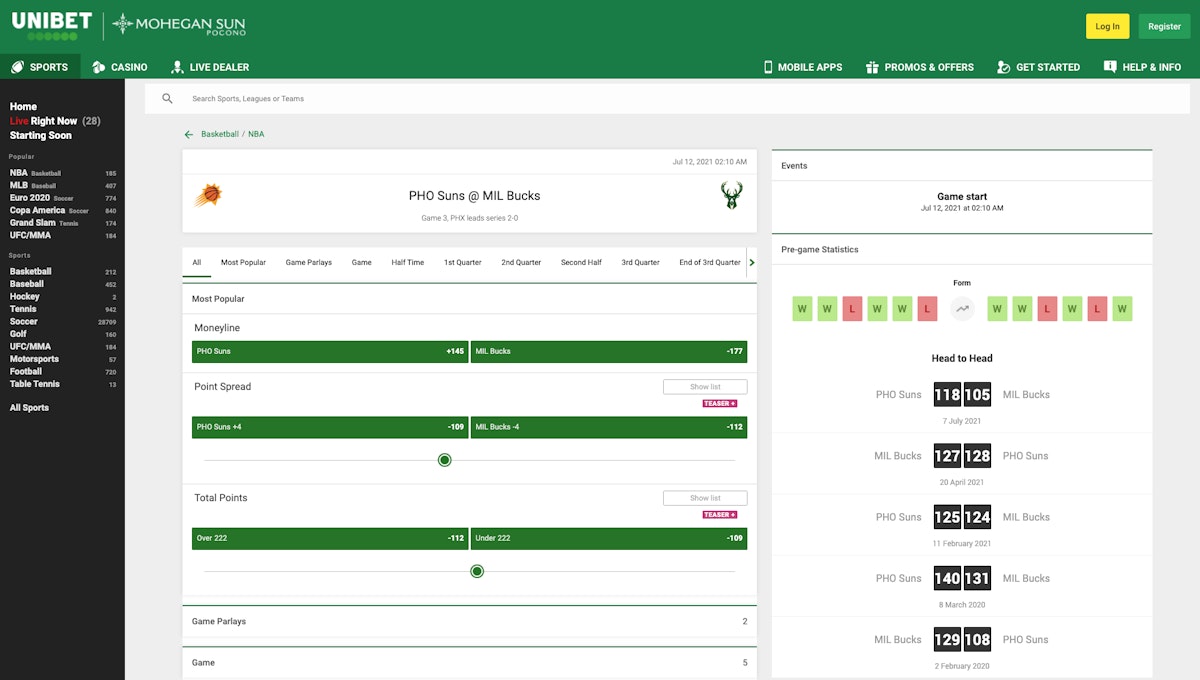Viewport: 1200px width, 680px height.
Task: Open the Total Points Show list dropdown
Action: pos(705,497)
